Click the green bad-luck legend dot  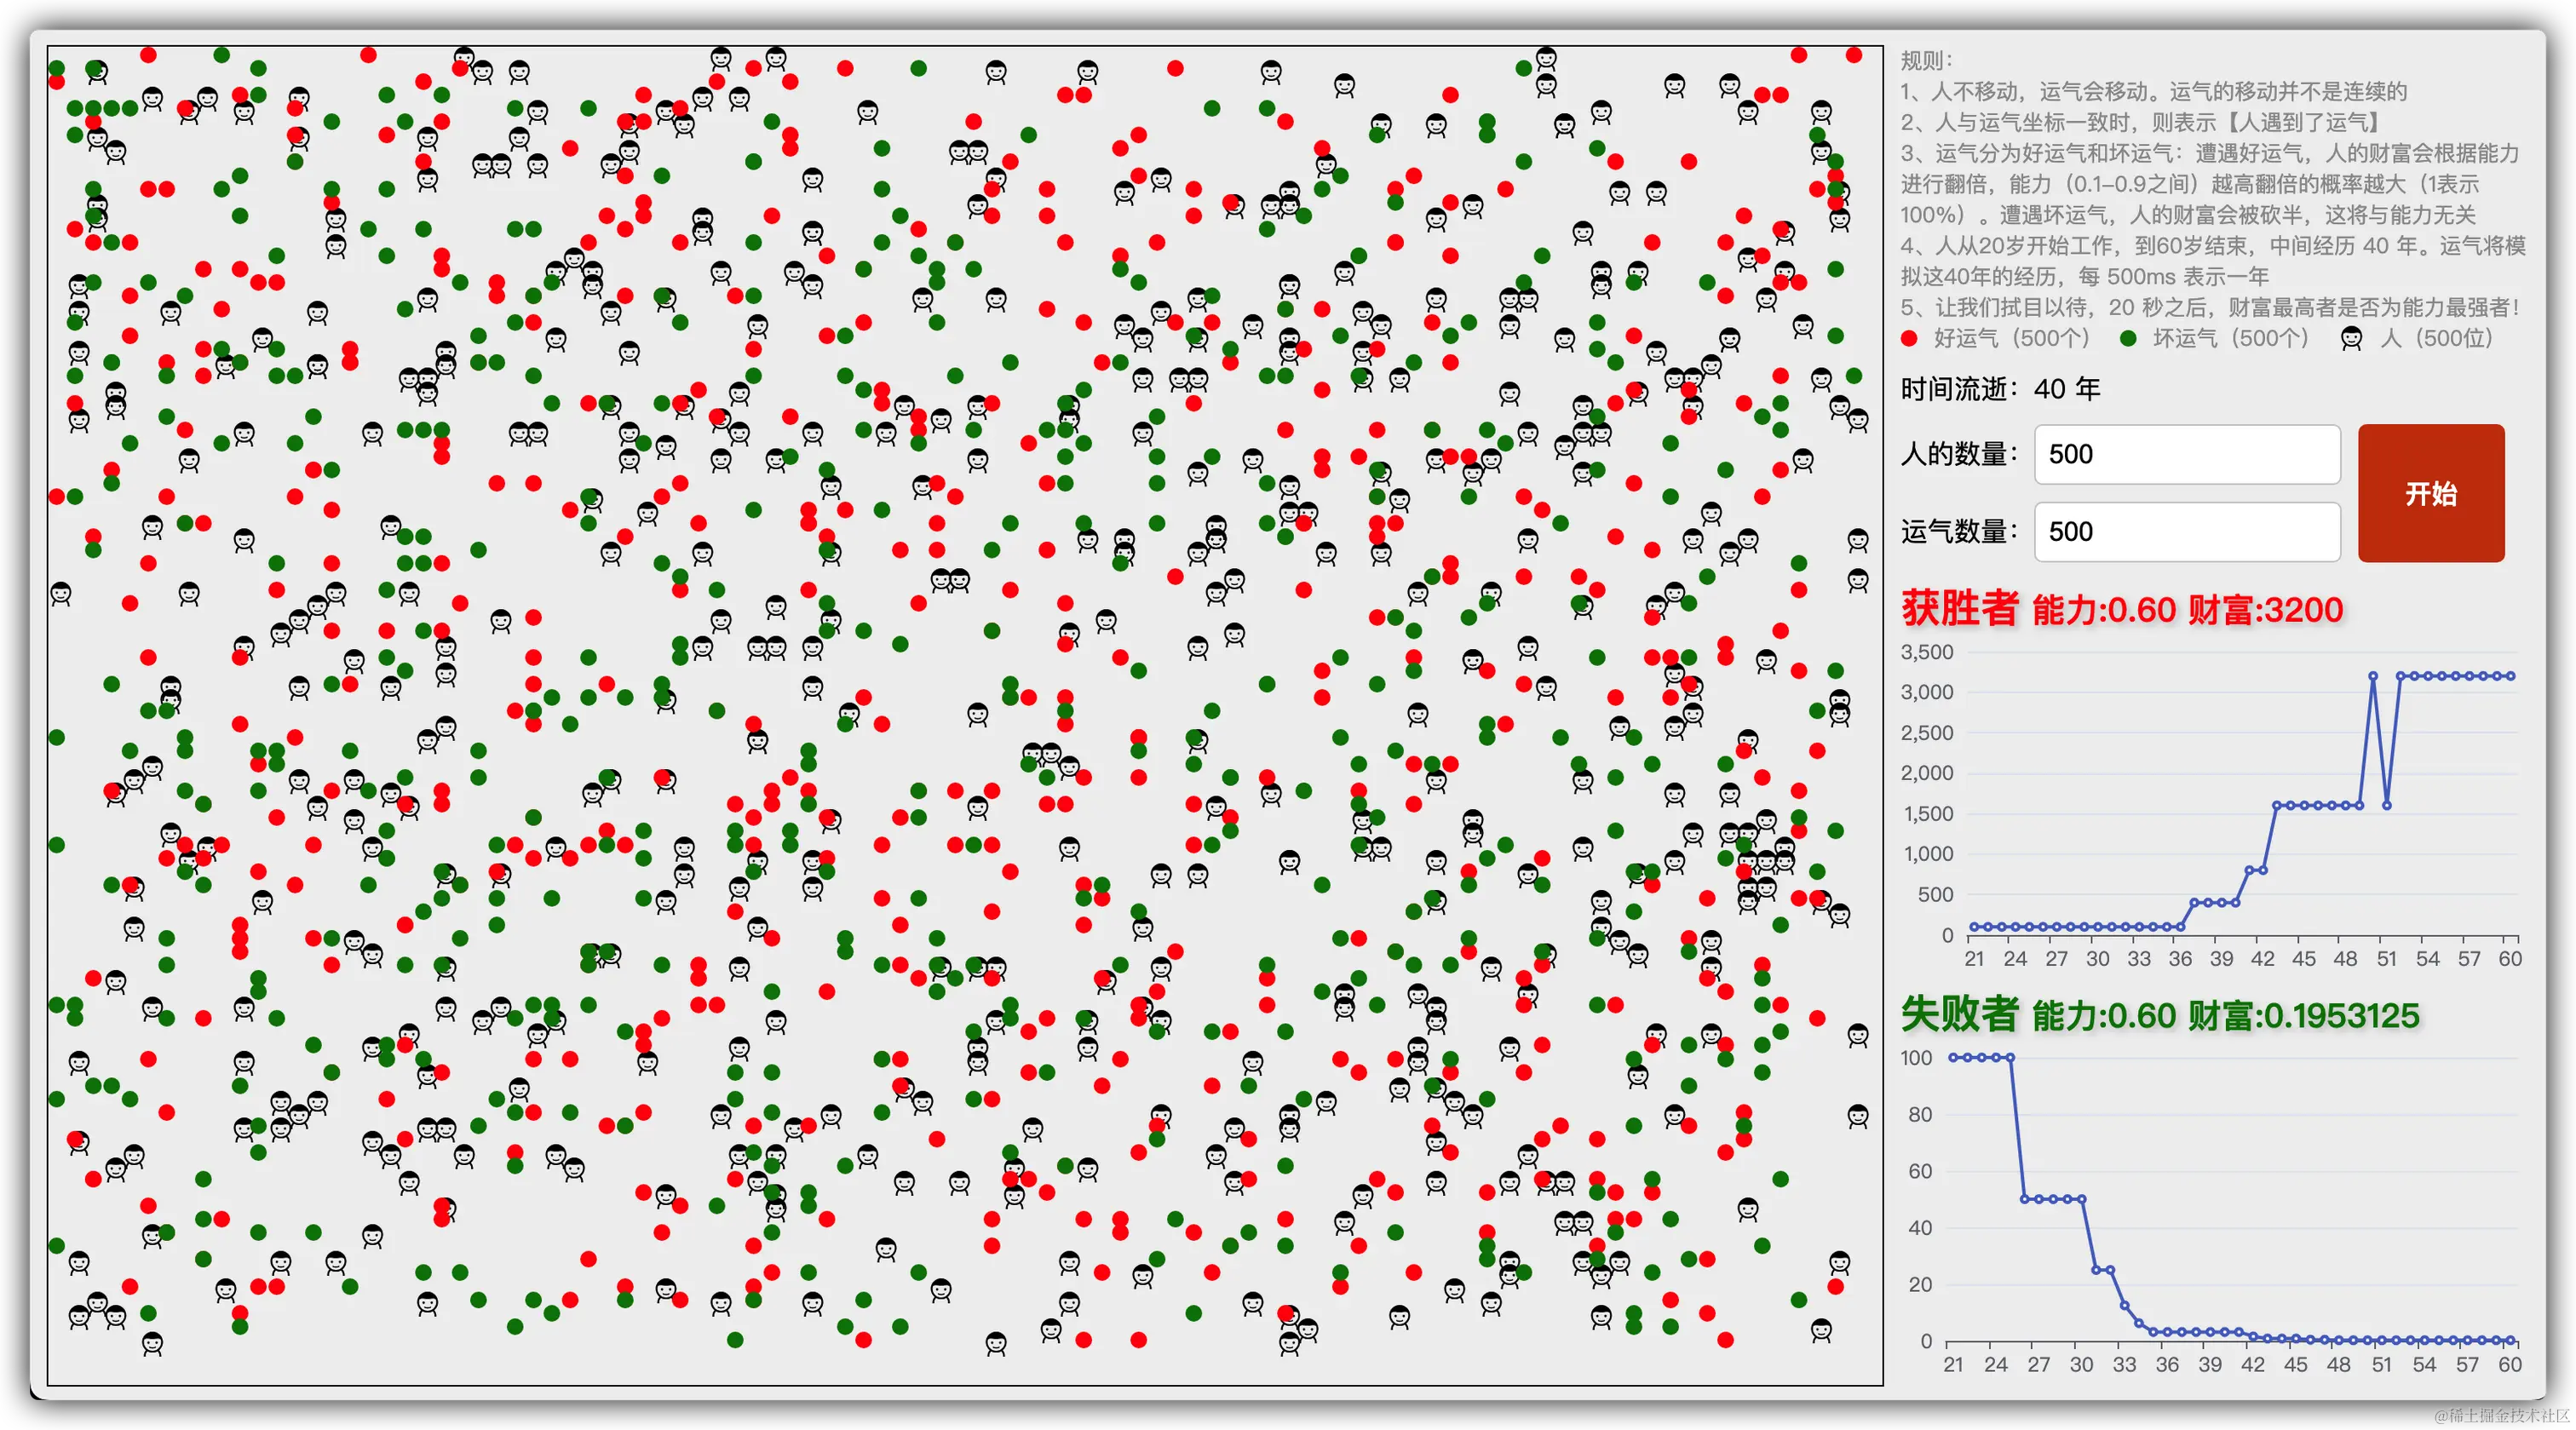click(x=2128, y=339)
